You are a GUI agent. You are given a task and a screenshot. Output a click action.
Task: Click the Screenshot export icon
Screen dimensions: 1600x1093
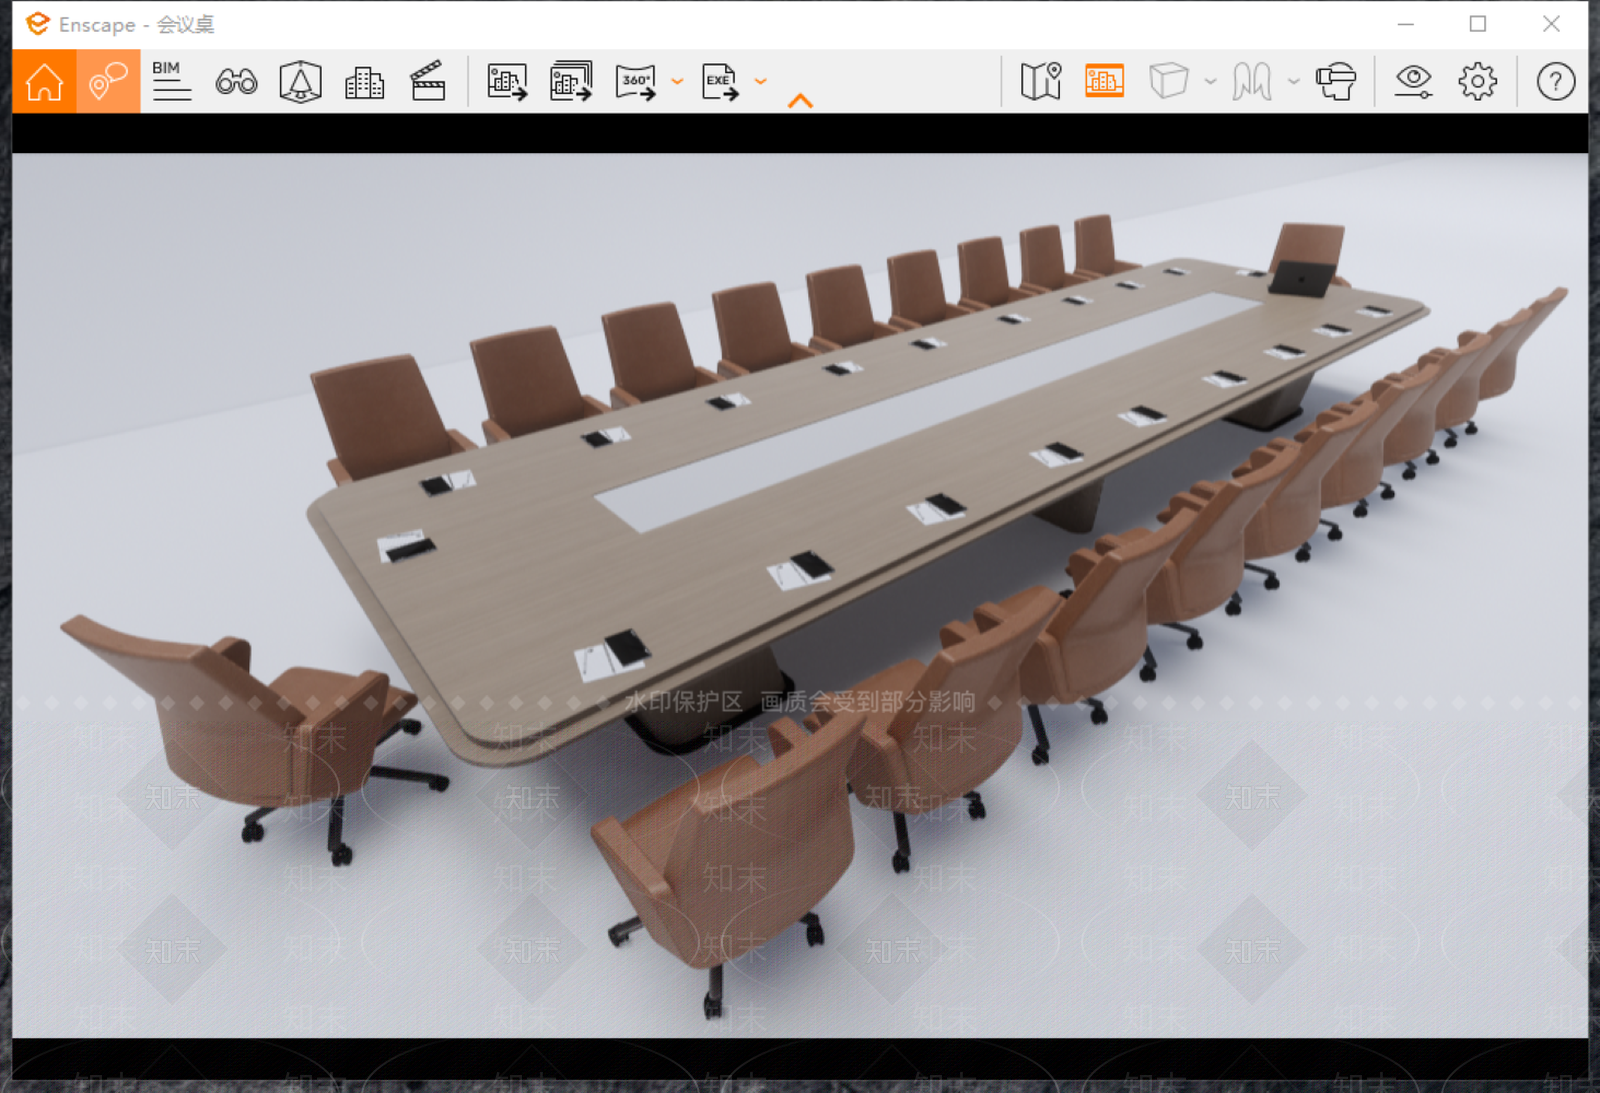tap(507, 82)
